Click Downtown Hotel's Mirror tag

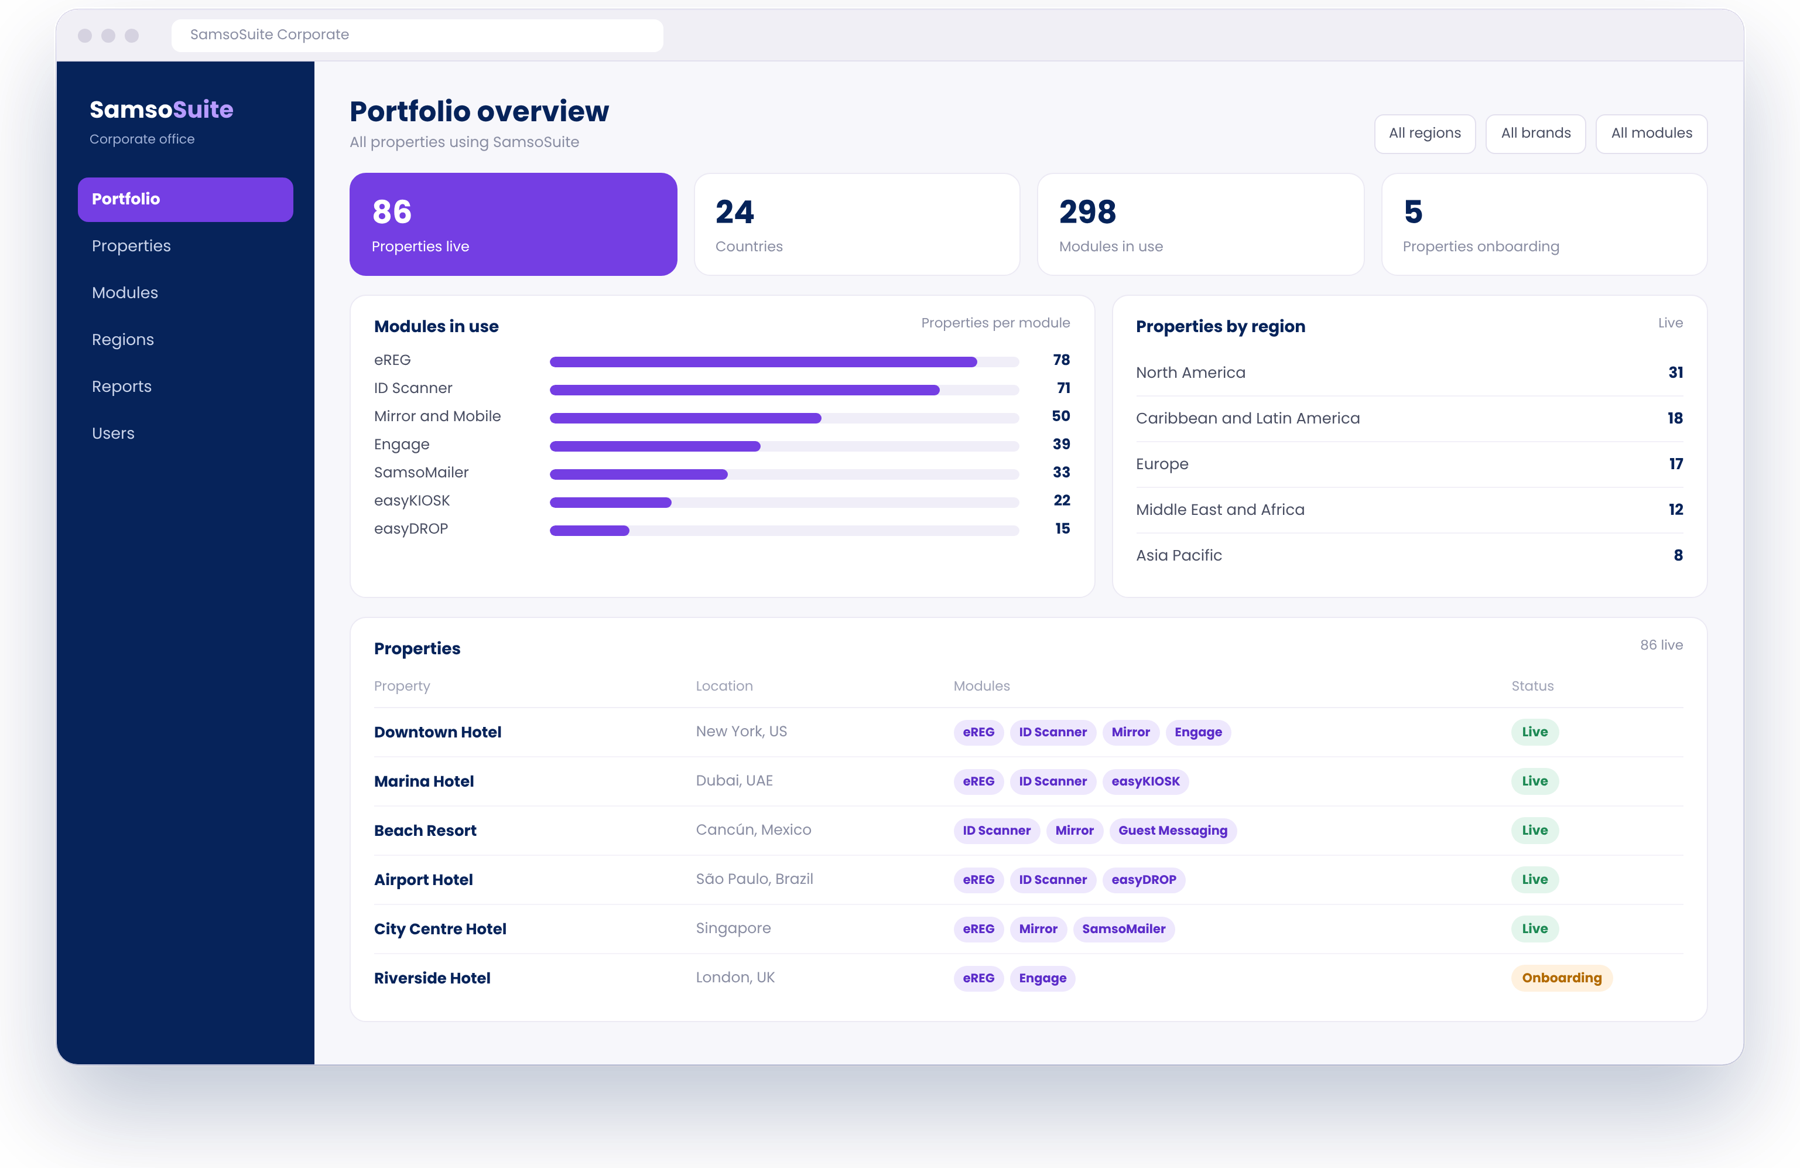(x=1131, y=732)
